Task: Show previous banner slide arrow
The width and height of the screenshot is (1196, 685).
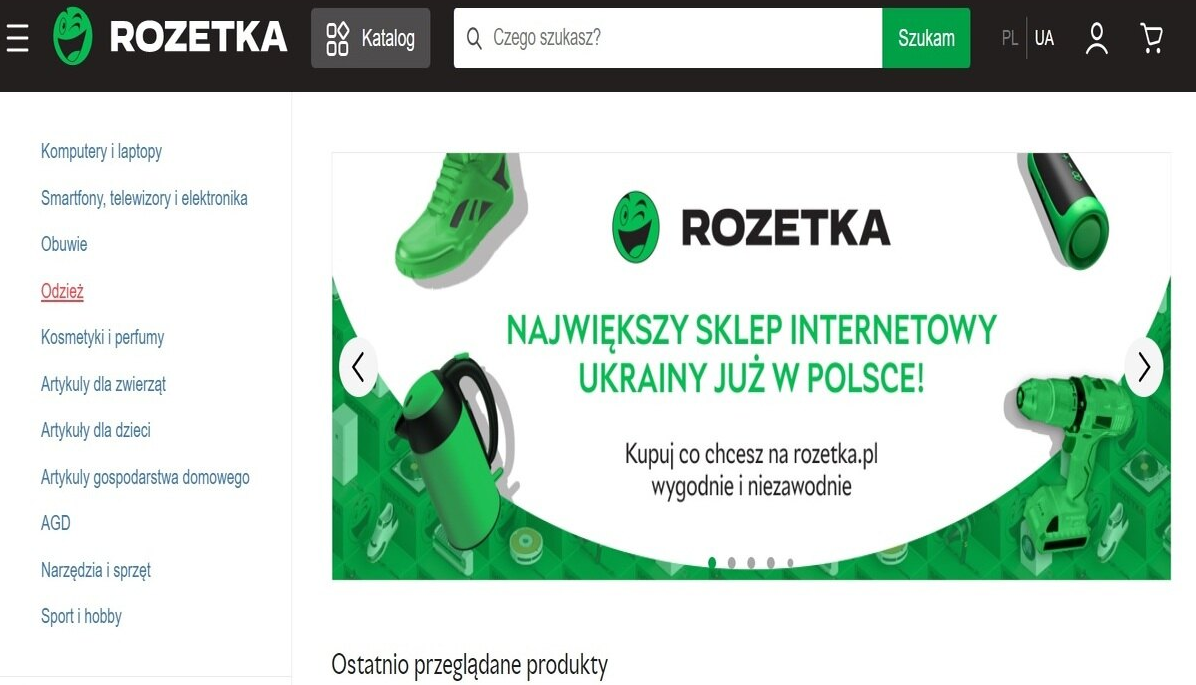Action: [x=358, y=367]
